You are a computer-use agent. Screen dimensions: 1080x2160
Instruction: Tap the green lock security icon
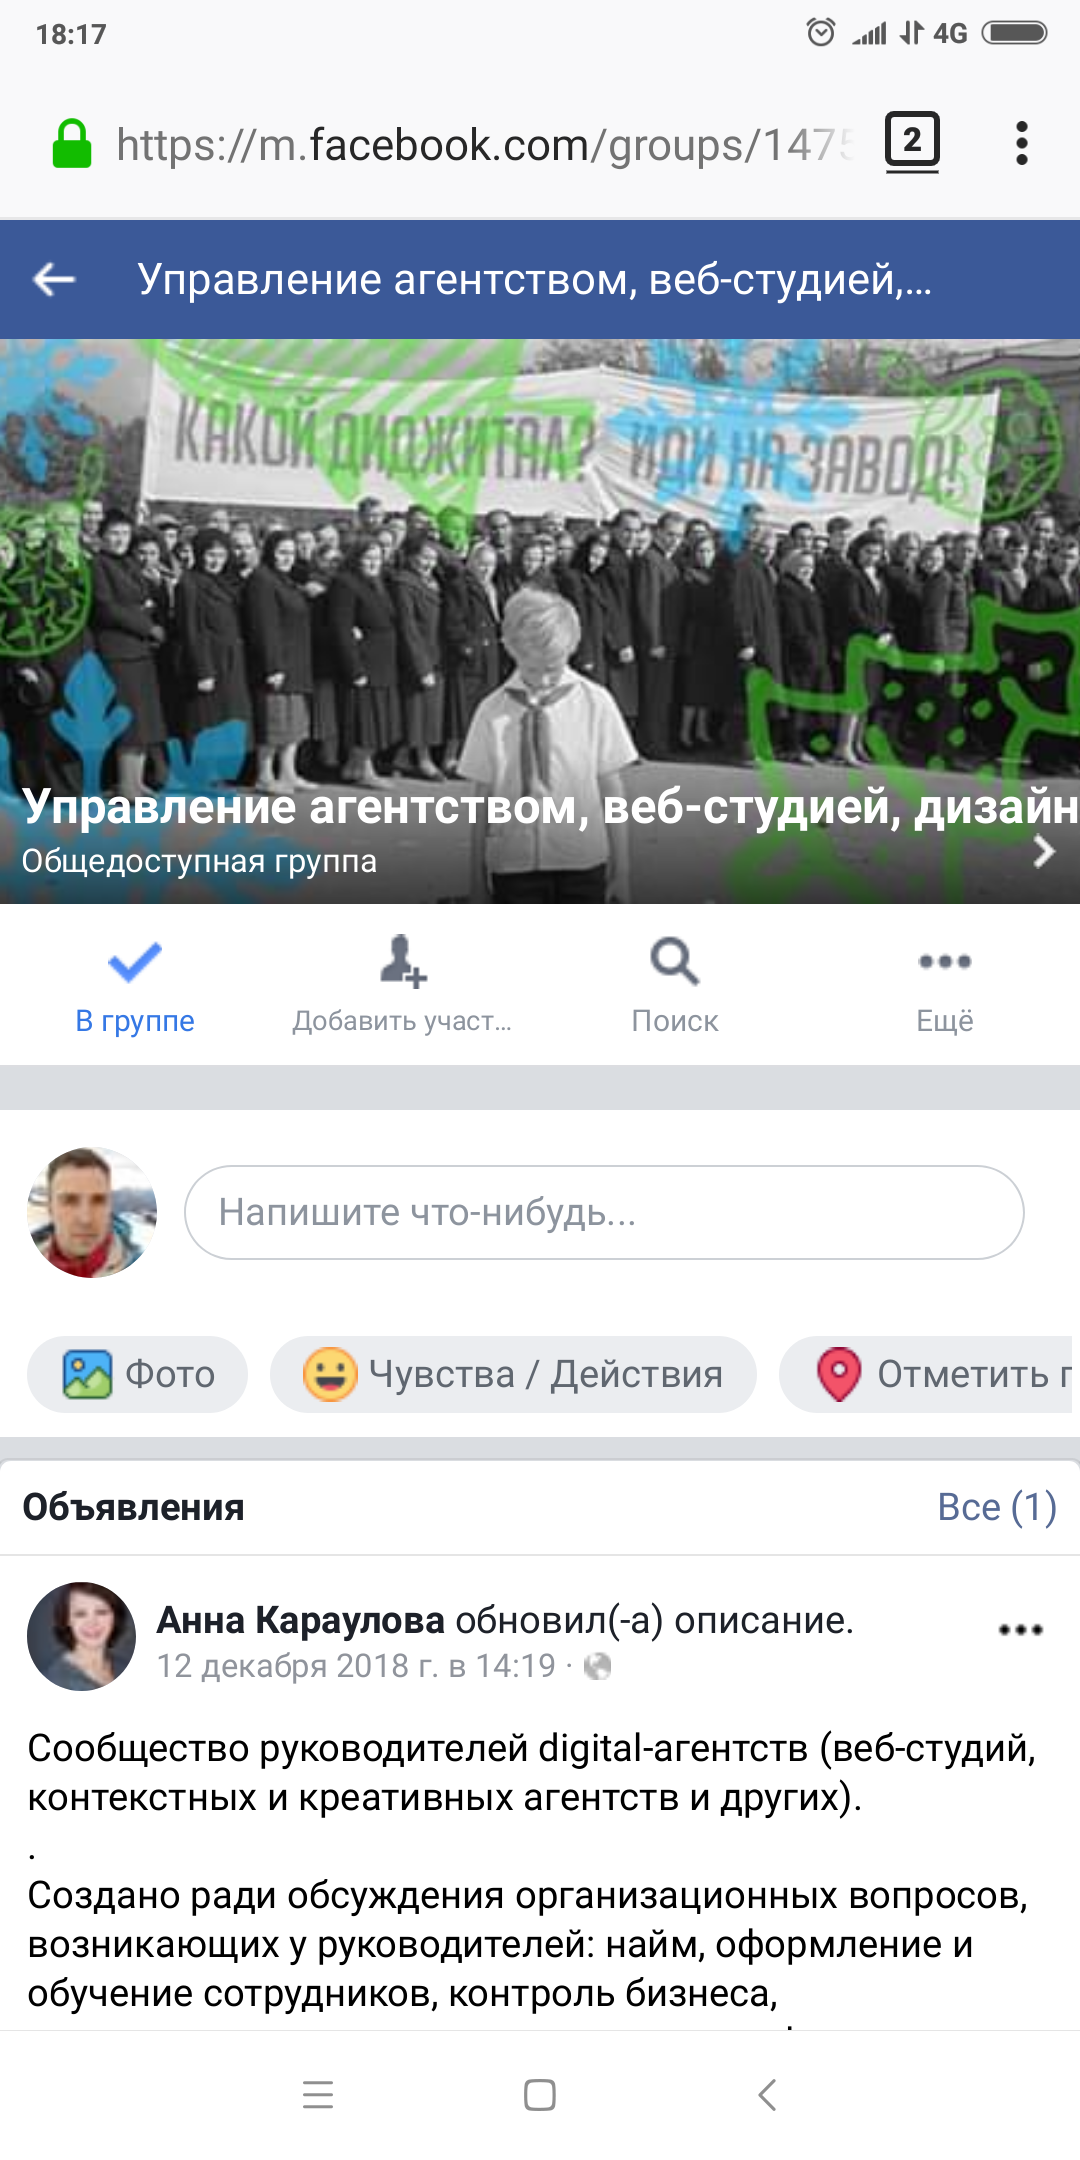pos(72,144)
